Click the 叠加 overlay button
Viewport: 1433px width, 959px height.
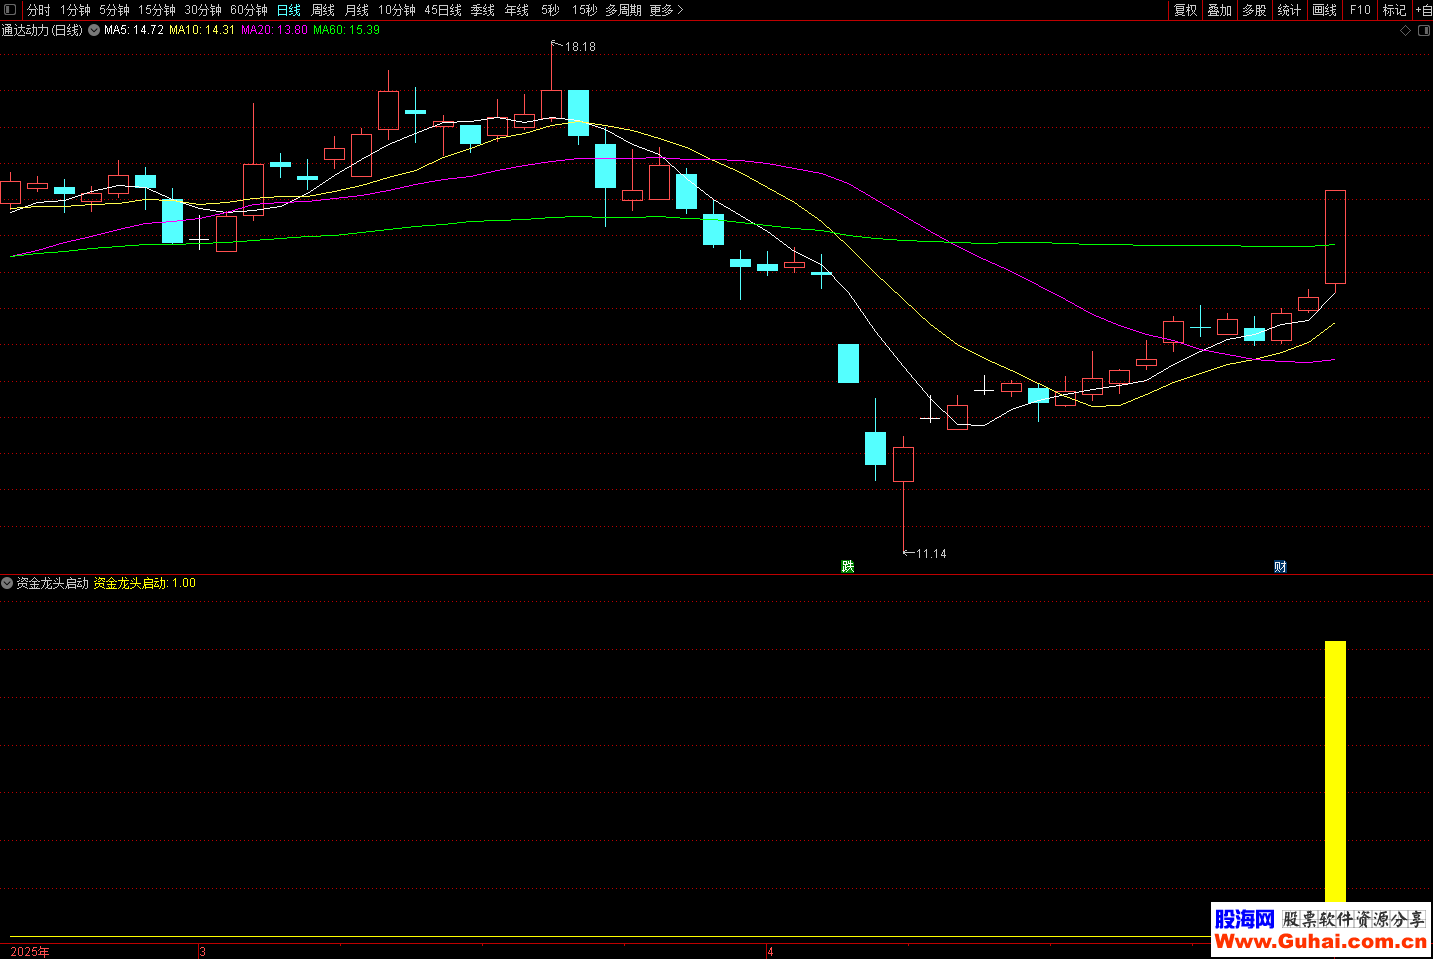point(1220,10)
